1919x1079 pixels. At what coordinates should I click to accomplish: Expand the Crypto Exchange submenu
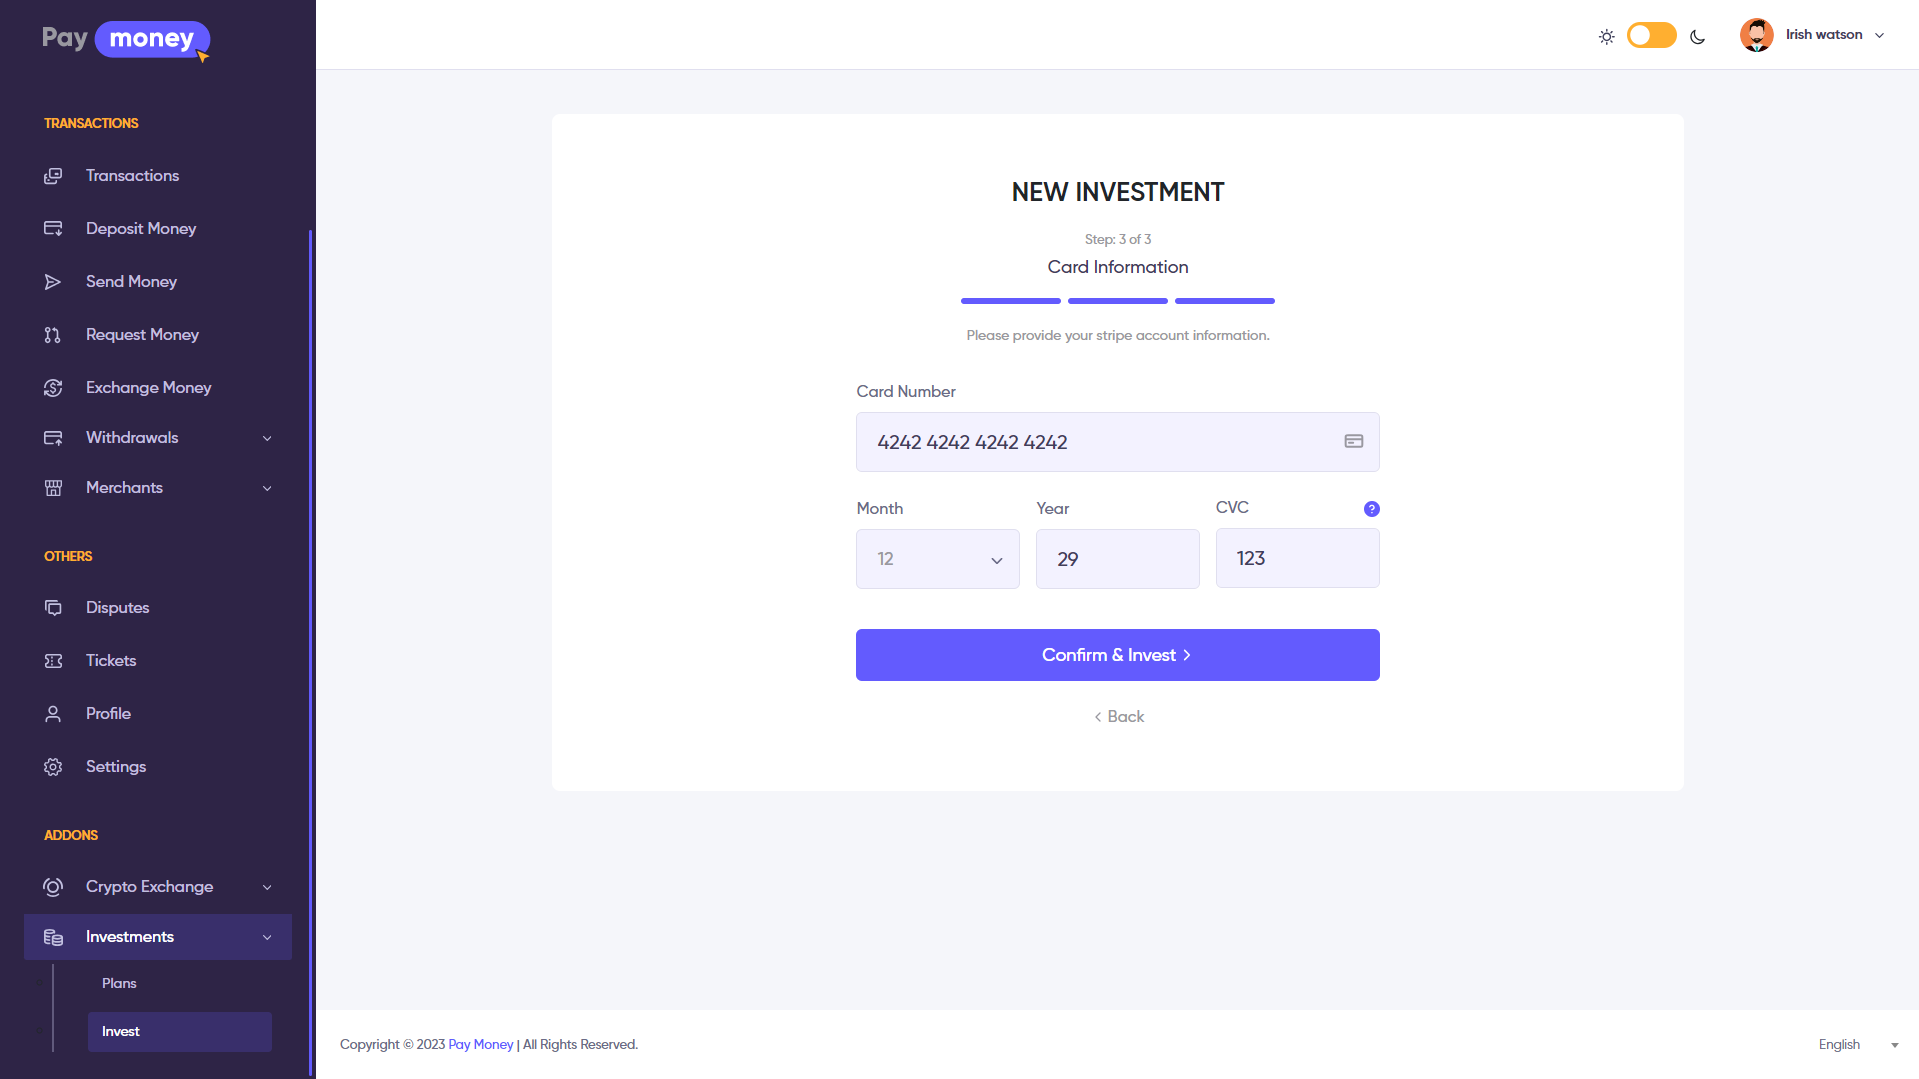[x=267, y=887]
